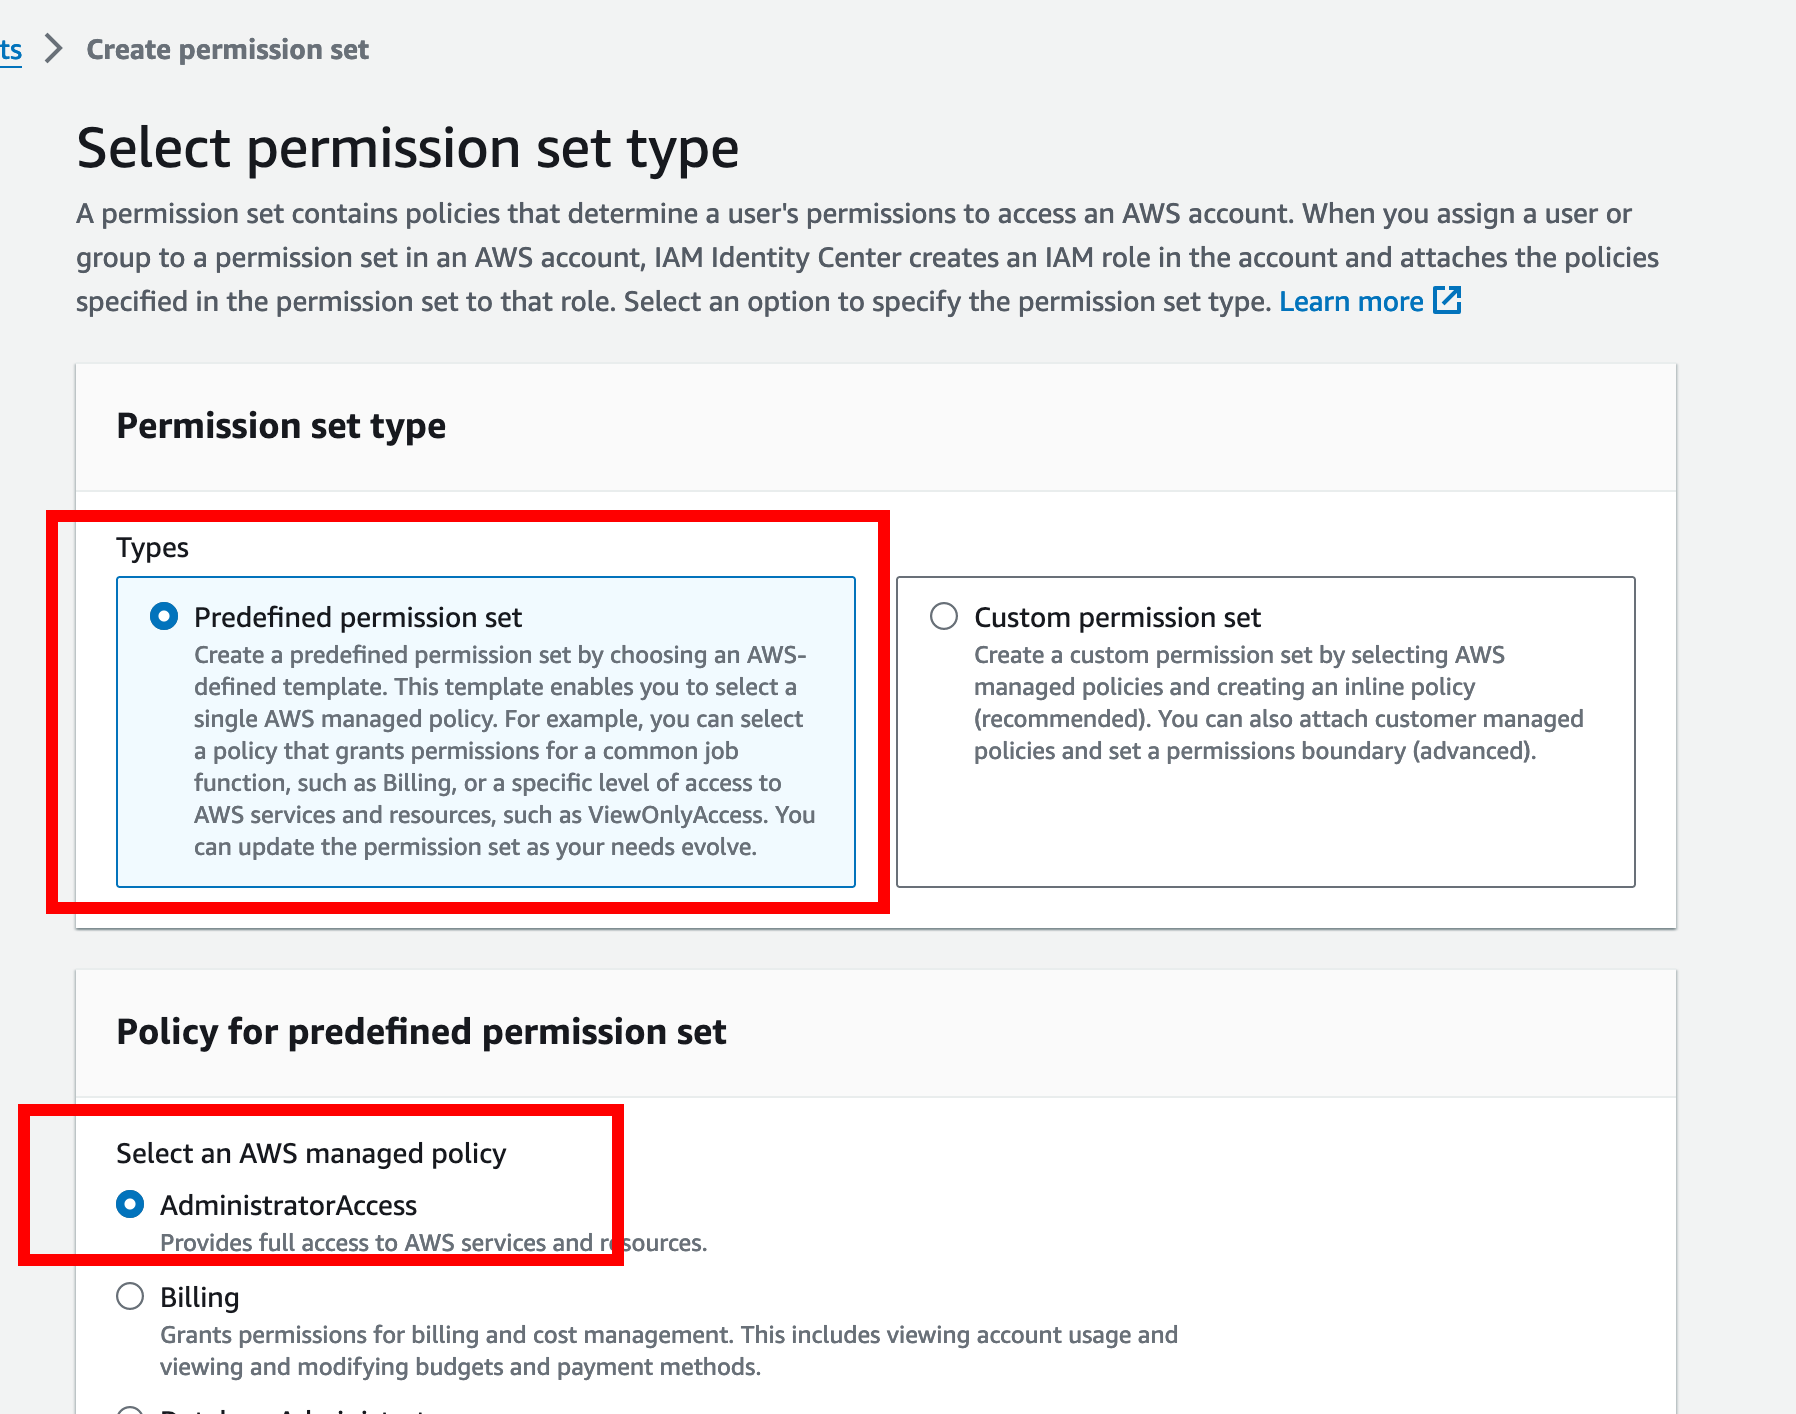Screen dimensions: 1796x1414
Task: Click the AdministratorAccess label text
Action: pos(288,1205)
